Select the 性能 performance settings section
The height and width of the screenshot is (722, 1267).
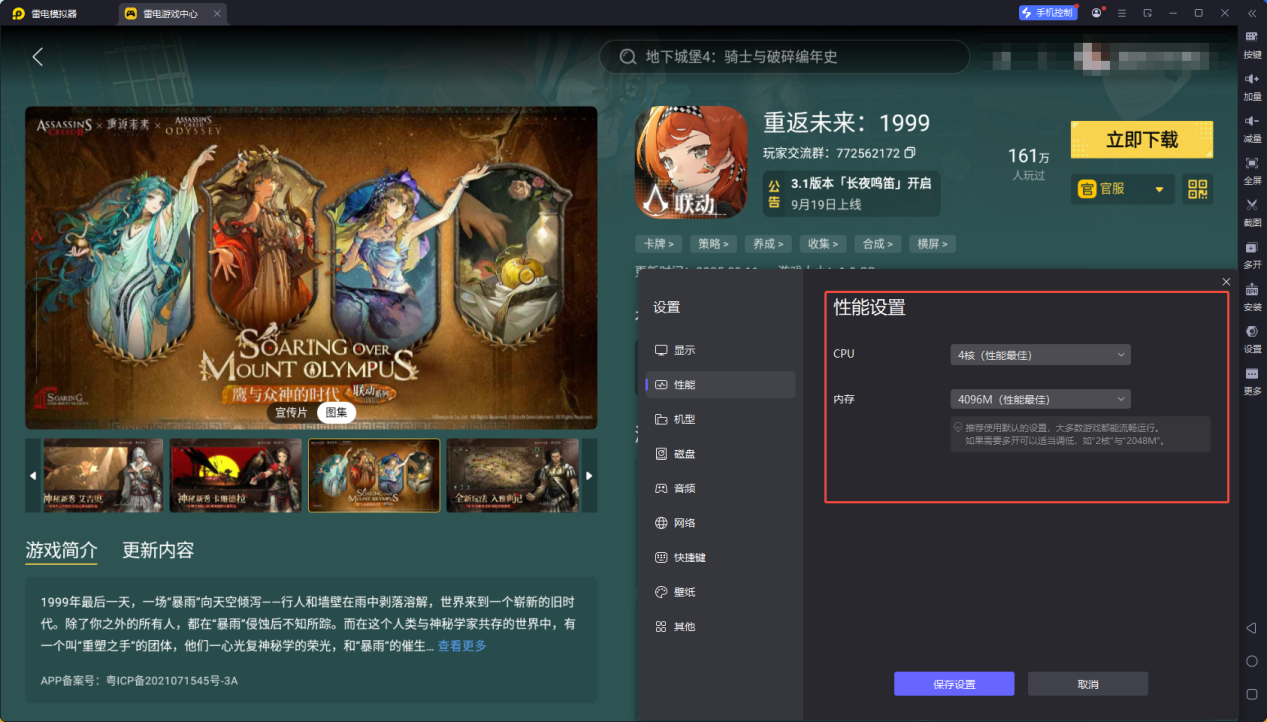point(720,385)
